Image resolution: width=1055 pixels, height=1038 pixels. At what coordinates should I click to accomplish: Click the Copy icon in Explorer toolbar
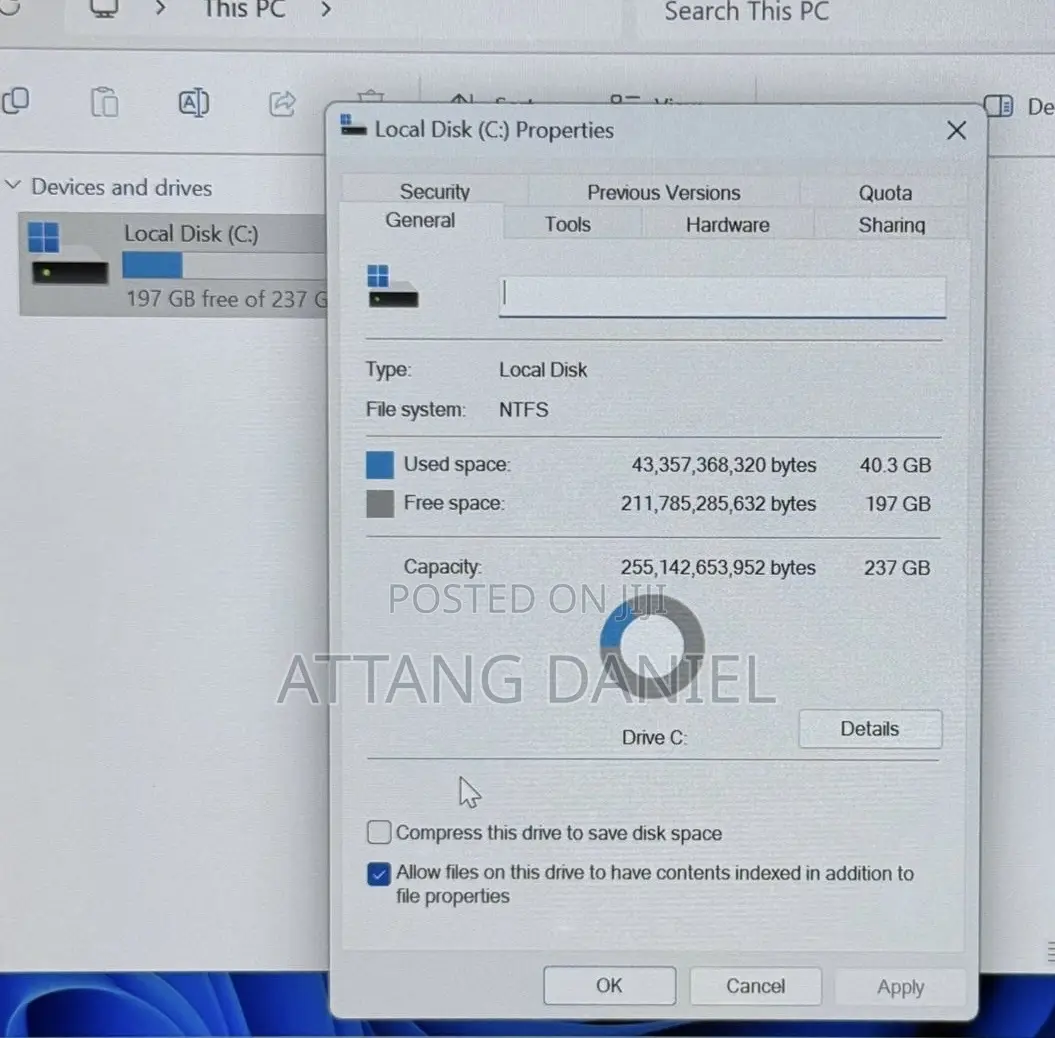15,102
